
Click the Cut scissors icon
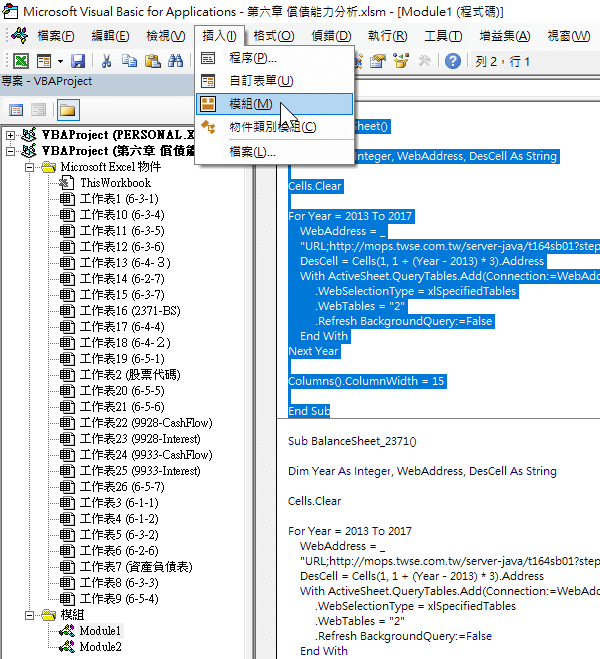pyautogui.click(x=106, y=61)
